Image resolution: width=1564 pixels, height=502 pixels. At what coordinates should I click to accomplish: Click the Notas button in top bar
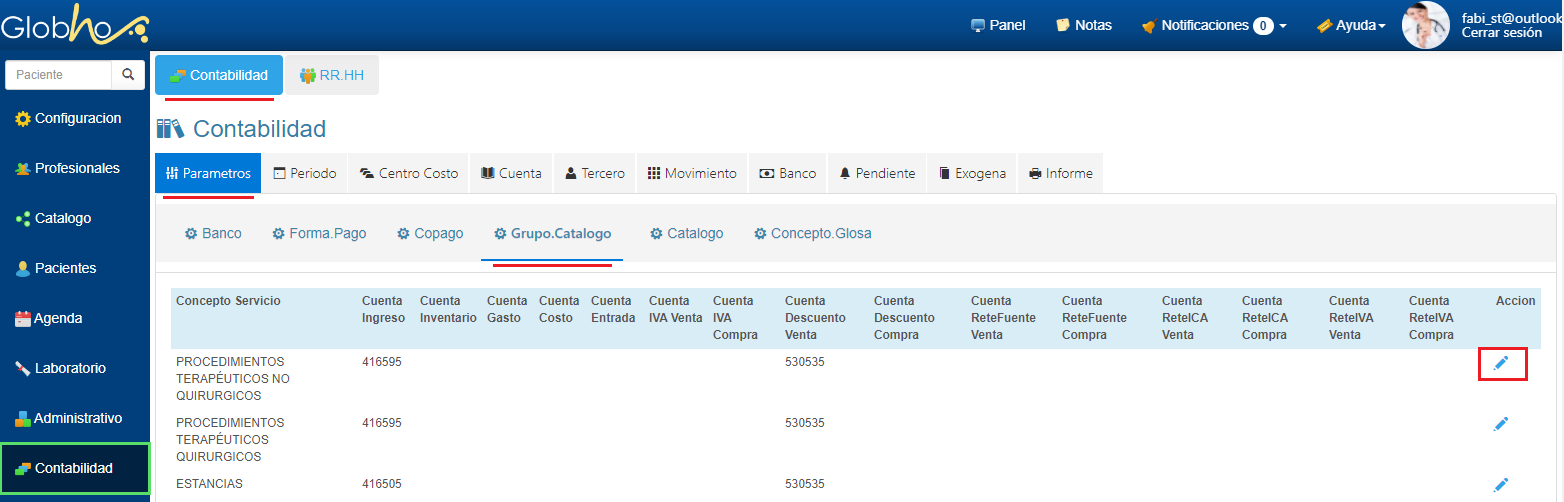click(x=1084, y=25)
